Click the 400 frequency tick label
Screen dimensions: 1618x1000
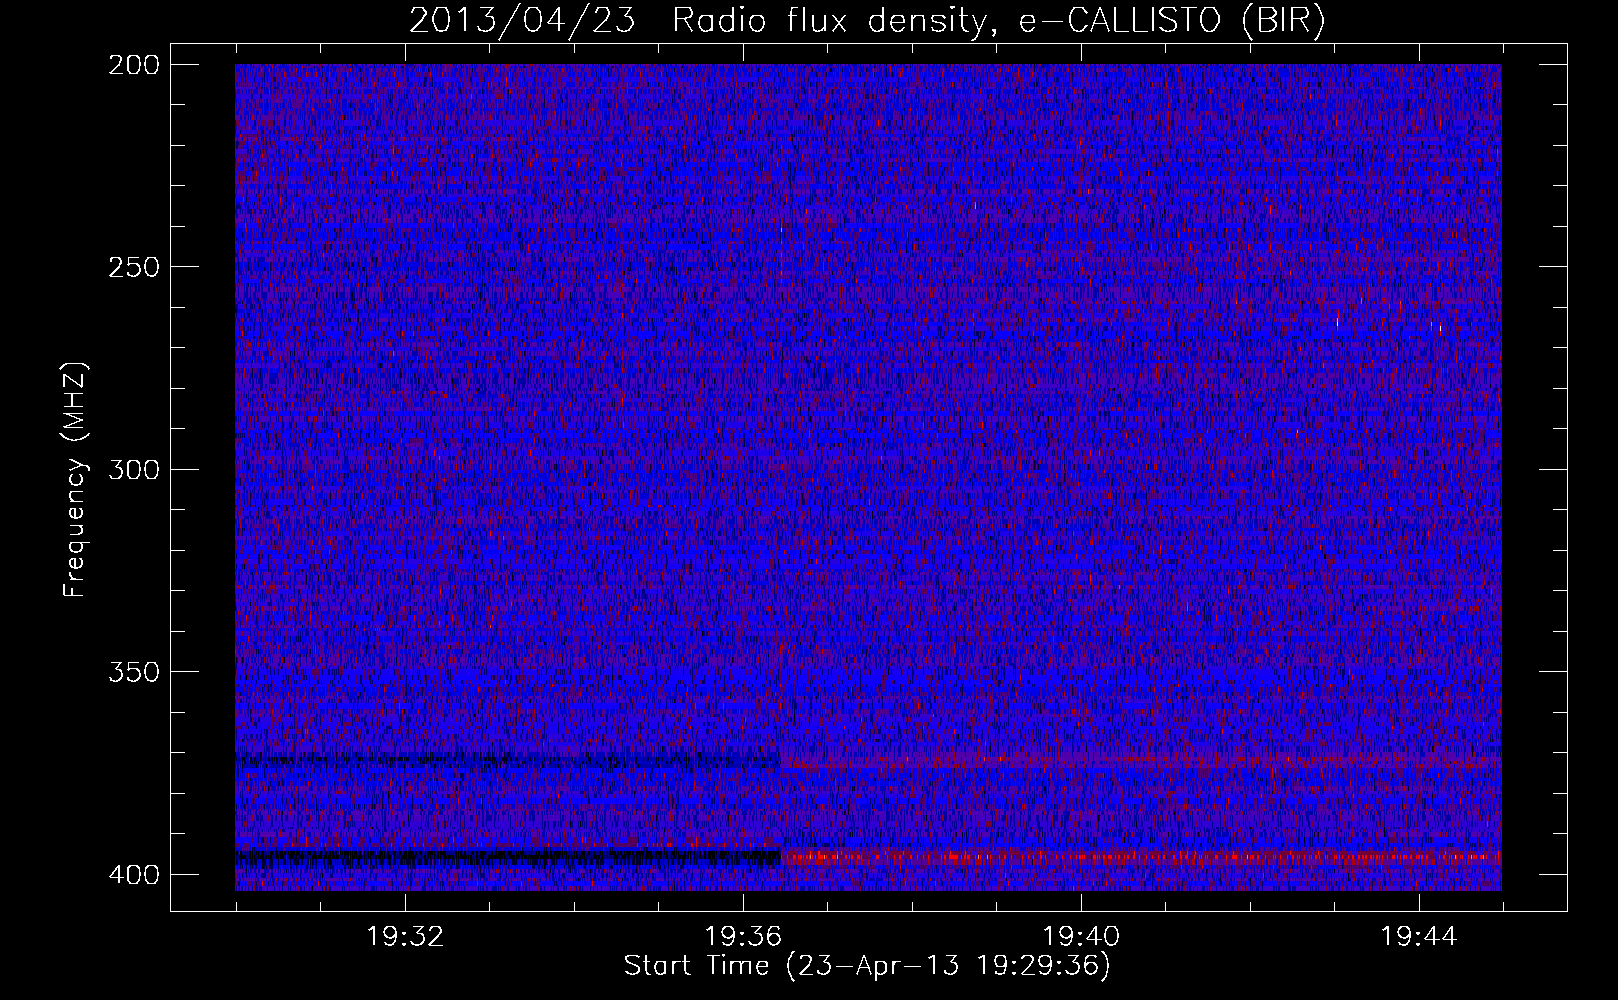tap(133, 874)
